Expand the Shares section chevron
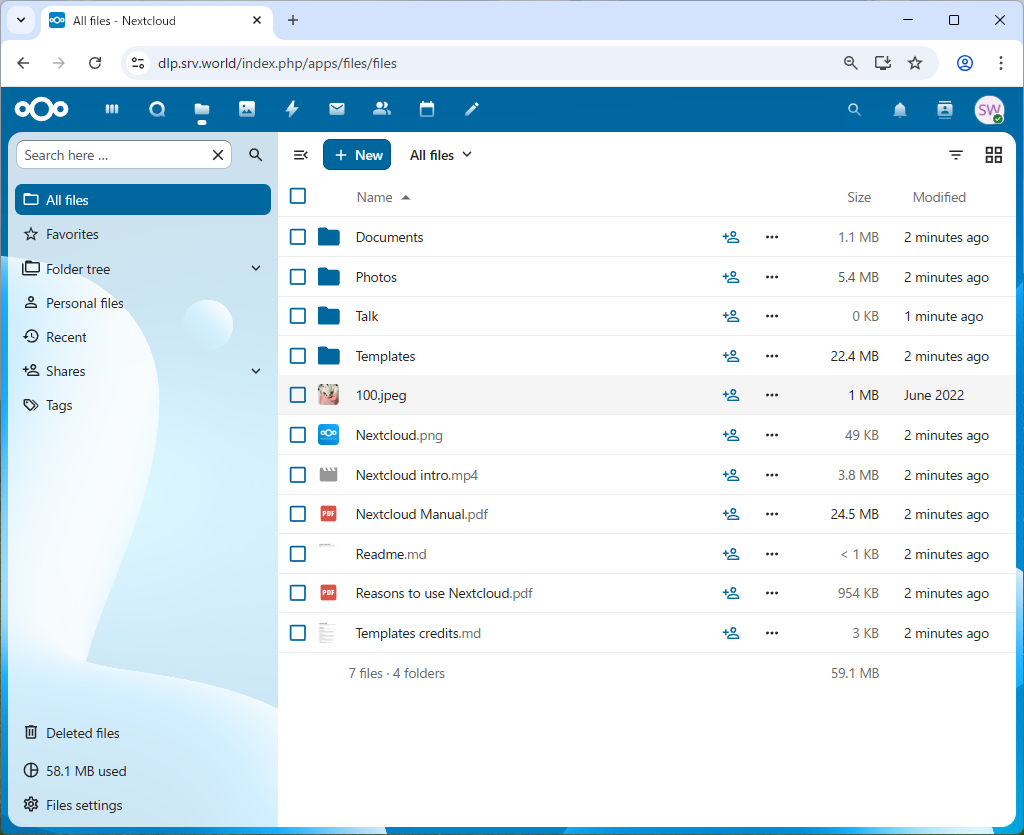Screen dimensions: 1024x835 (x=256, y=371)
